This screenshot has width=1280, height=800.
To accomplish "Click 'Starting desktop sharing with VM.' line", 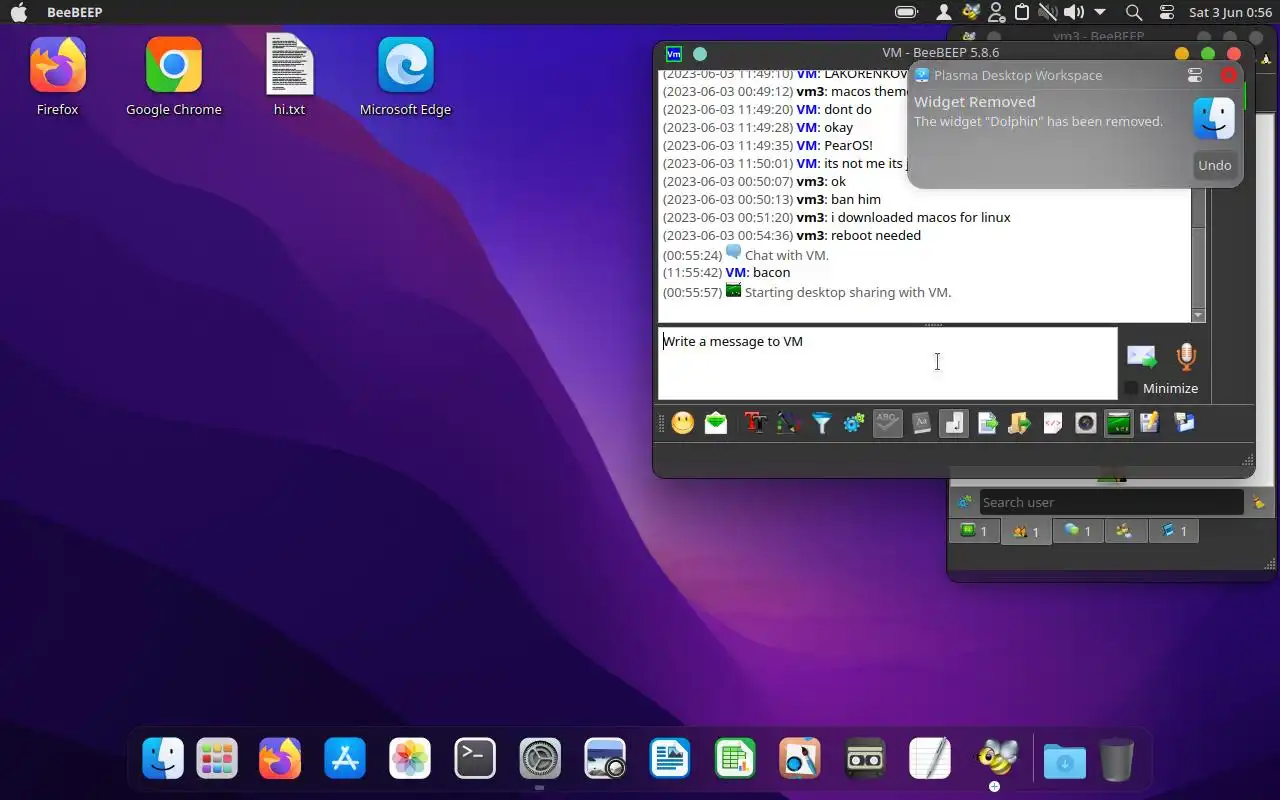I will tap(848, 292).
